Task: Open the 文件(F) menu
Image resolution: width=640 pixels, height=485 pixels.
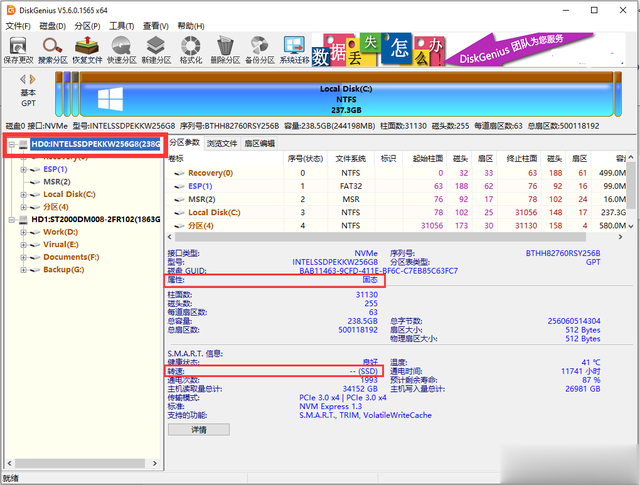Action: coord(18,26)
